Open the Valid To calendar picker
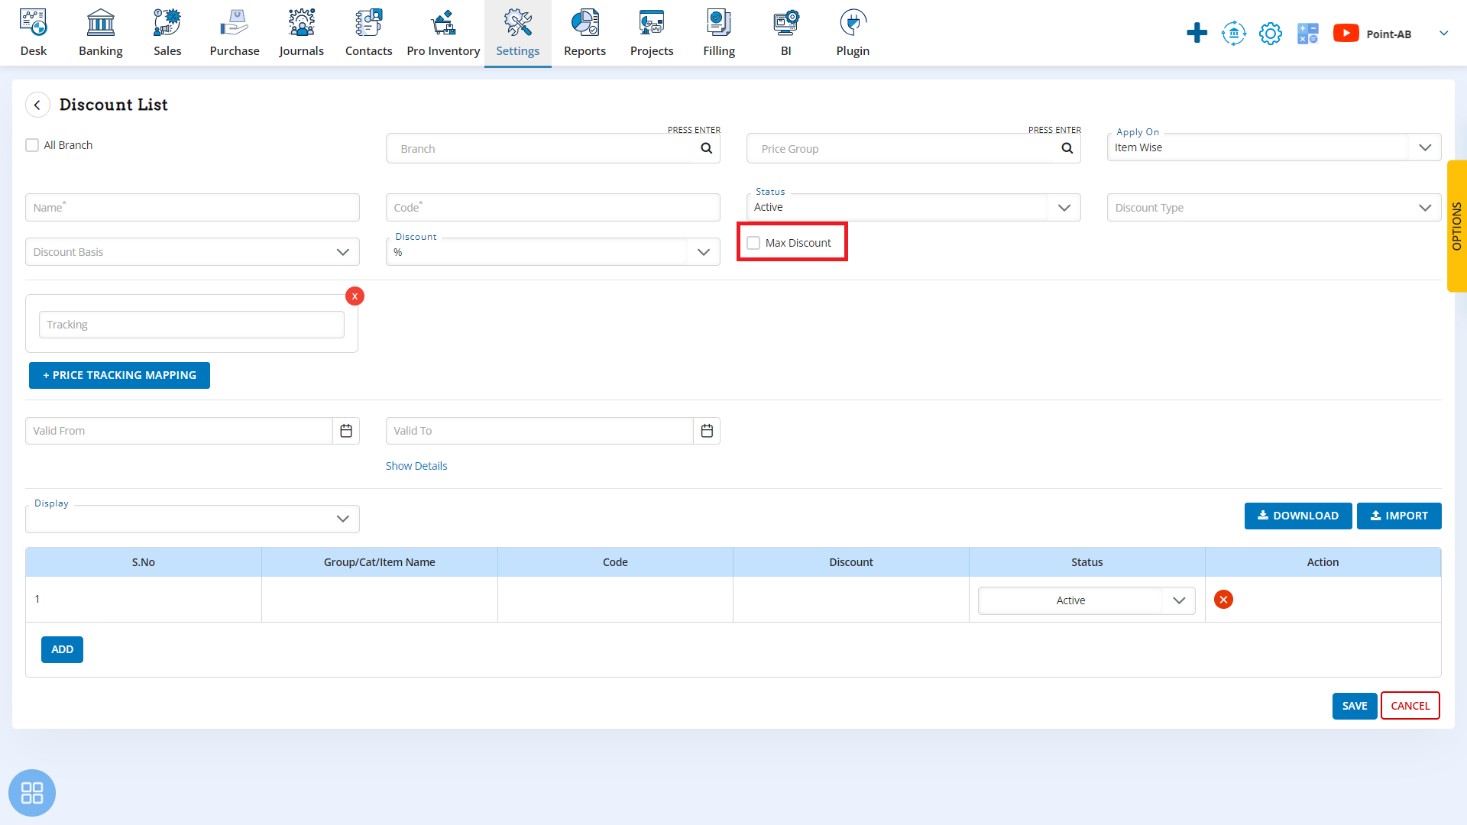 [707, 431]
